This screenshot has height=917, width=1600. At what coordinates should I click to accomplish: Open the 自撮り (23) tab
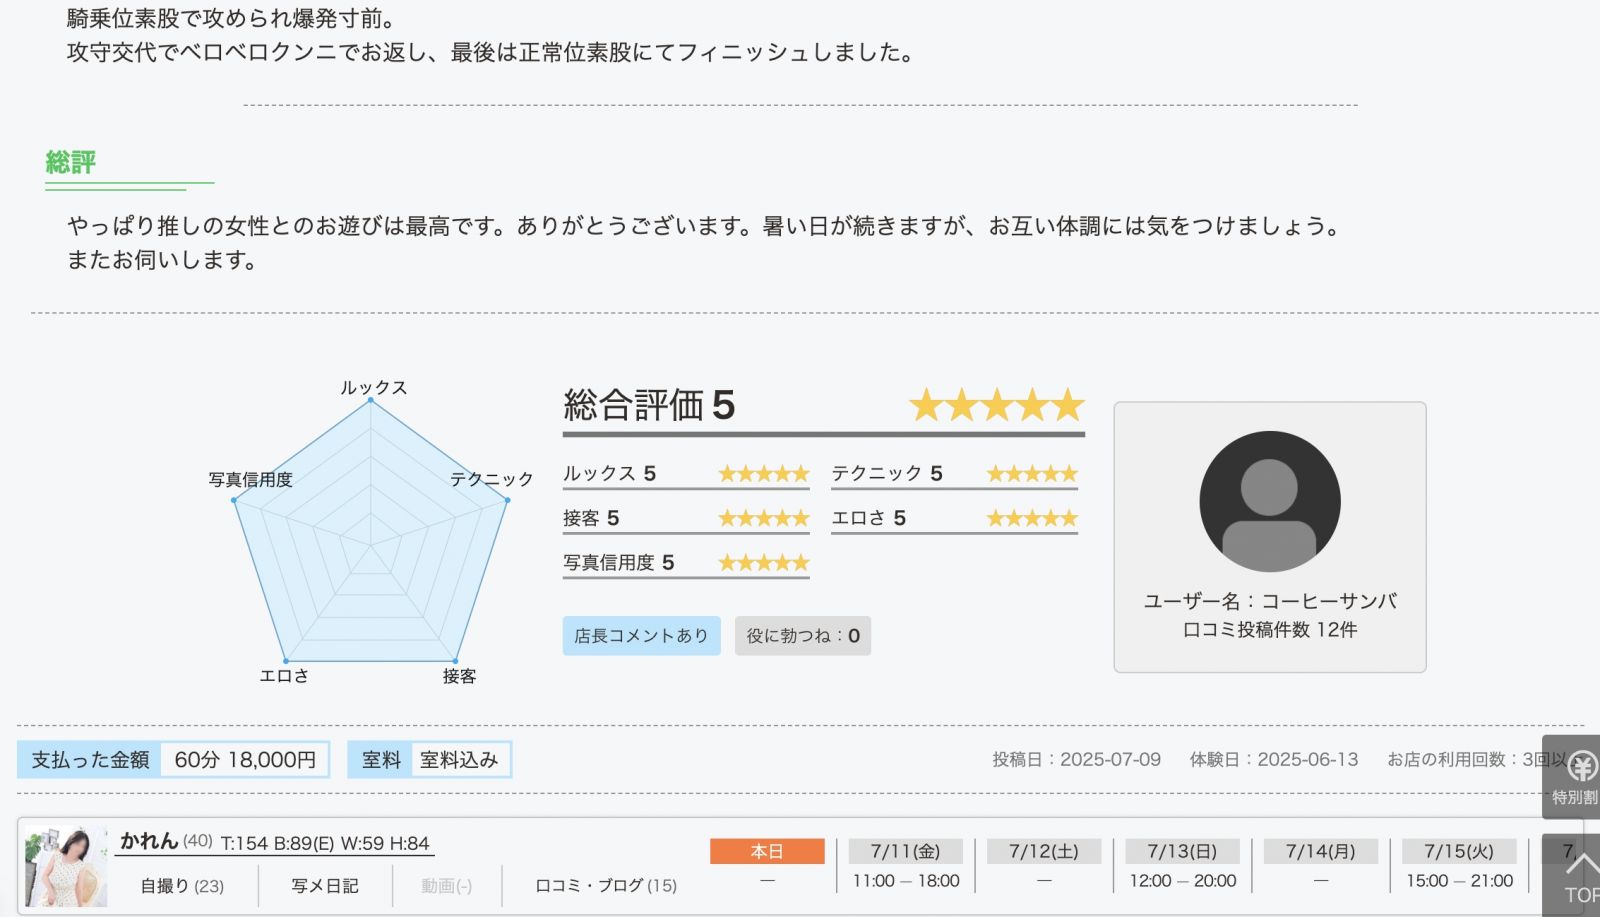(x=182, y=886)
